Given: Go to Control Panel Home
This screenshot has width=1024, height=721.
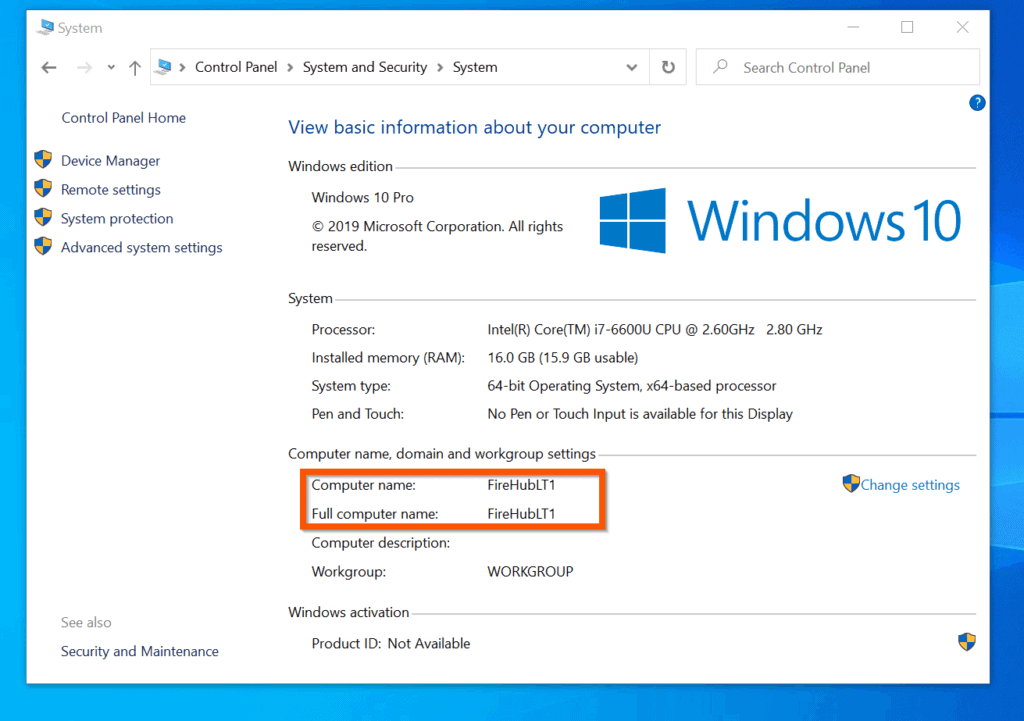Looking at the screenshot, I should 123,118.
